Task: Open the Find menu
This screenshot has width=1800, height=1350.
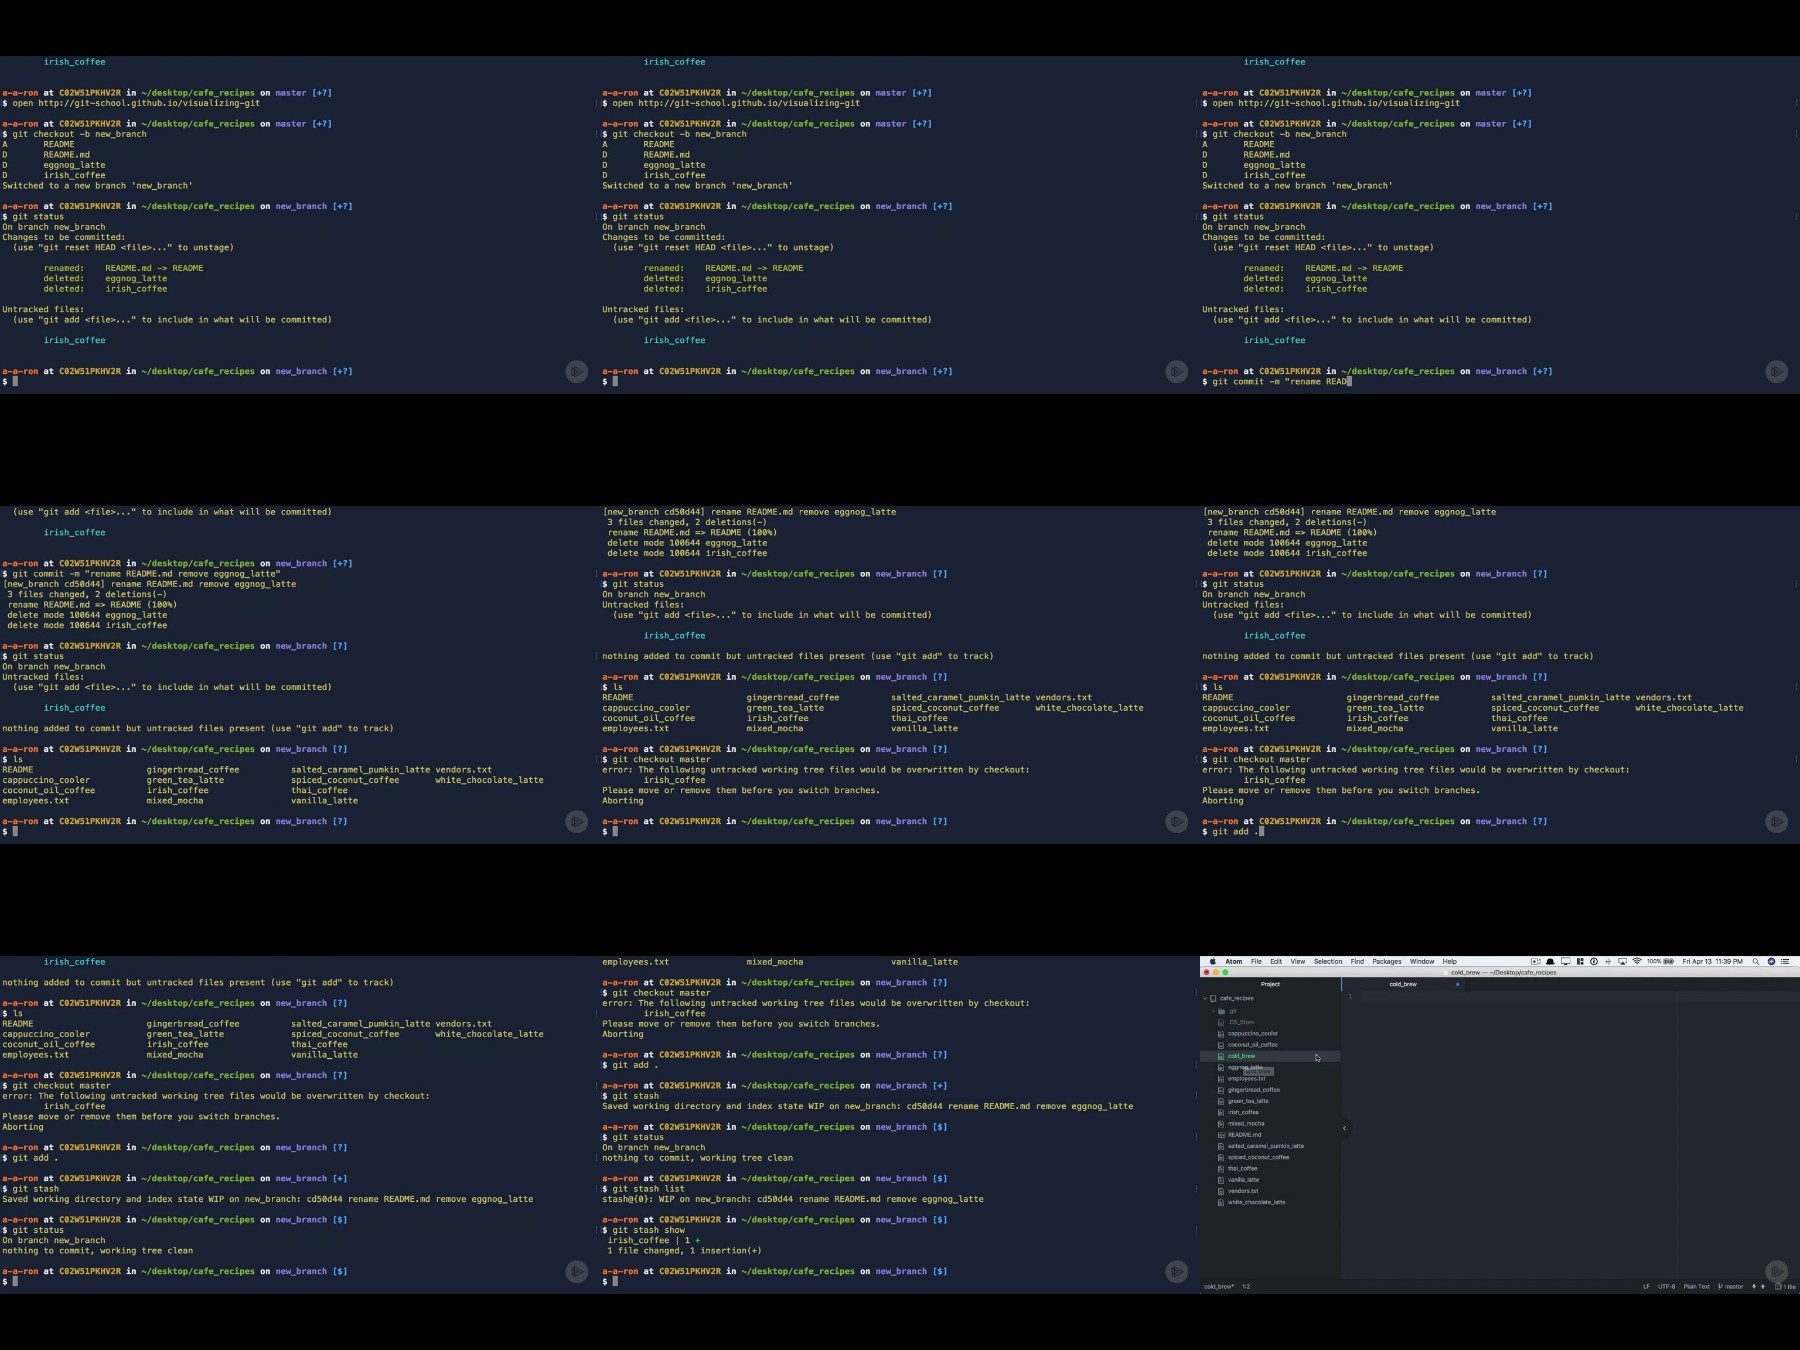Action: pos(1357,962)
